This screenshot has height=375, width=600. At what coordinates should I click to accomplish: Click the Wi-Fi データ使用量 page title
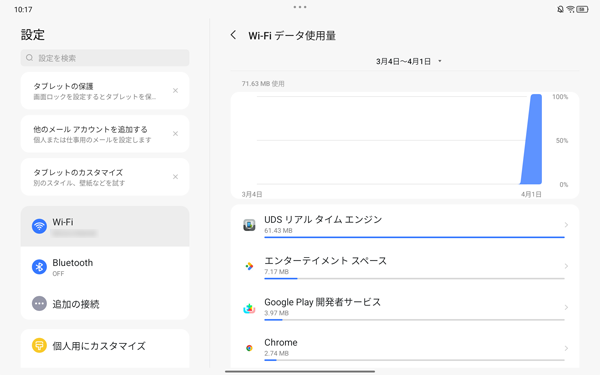click(292, 36)
